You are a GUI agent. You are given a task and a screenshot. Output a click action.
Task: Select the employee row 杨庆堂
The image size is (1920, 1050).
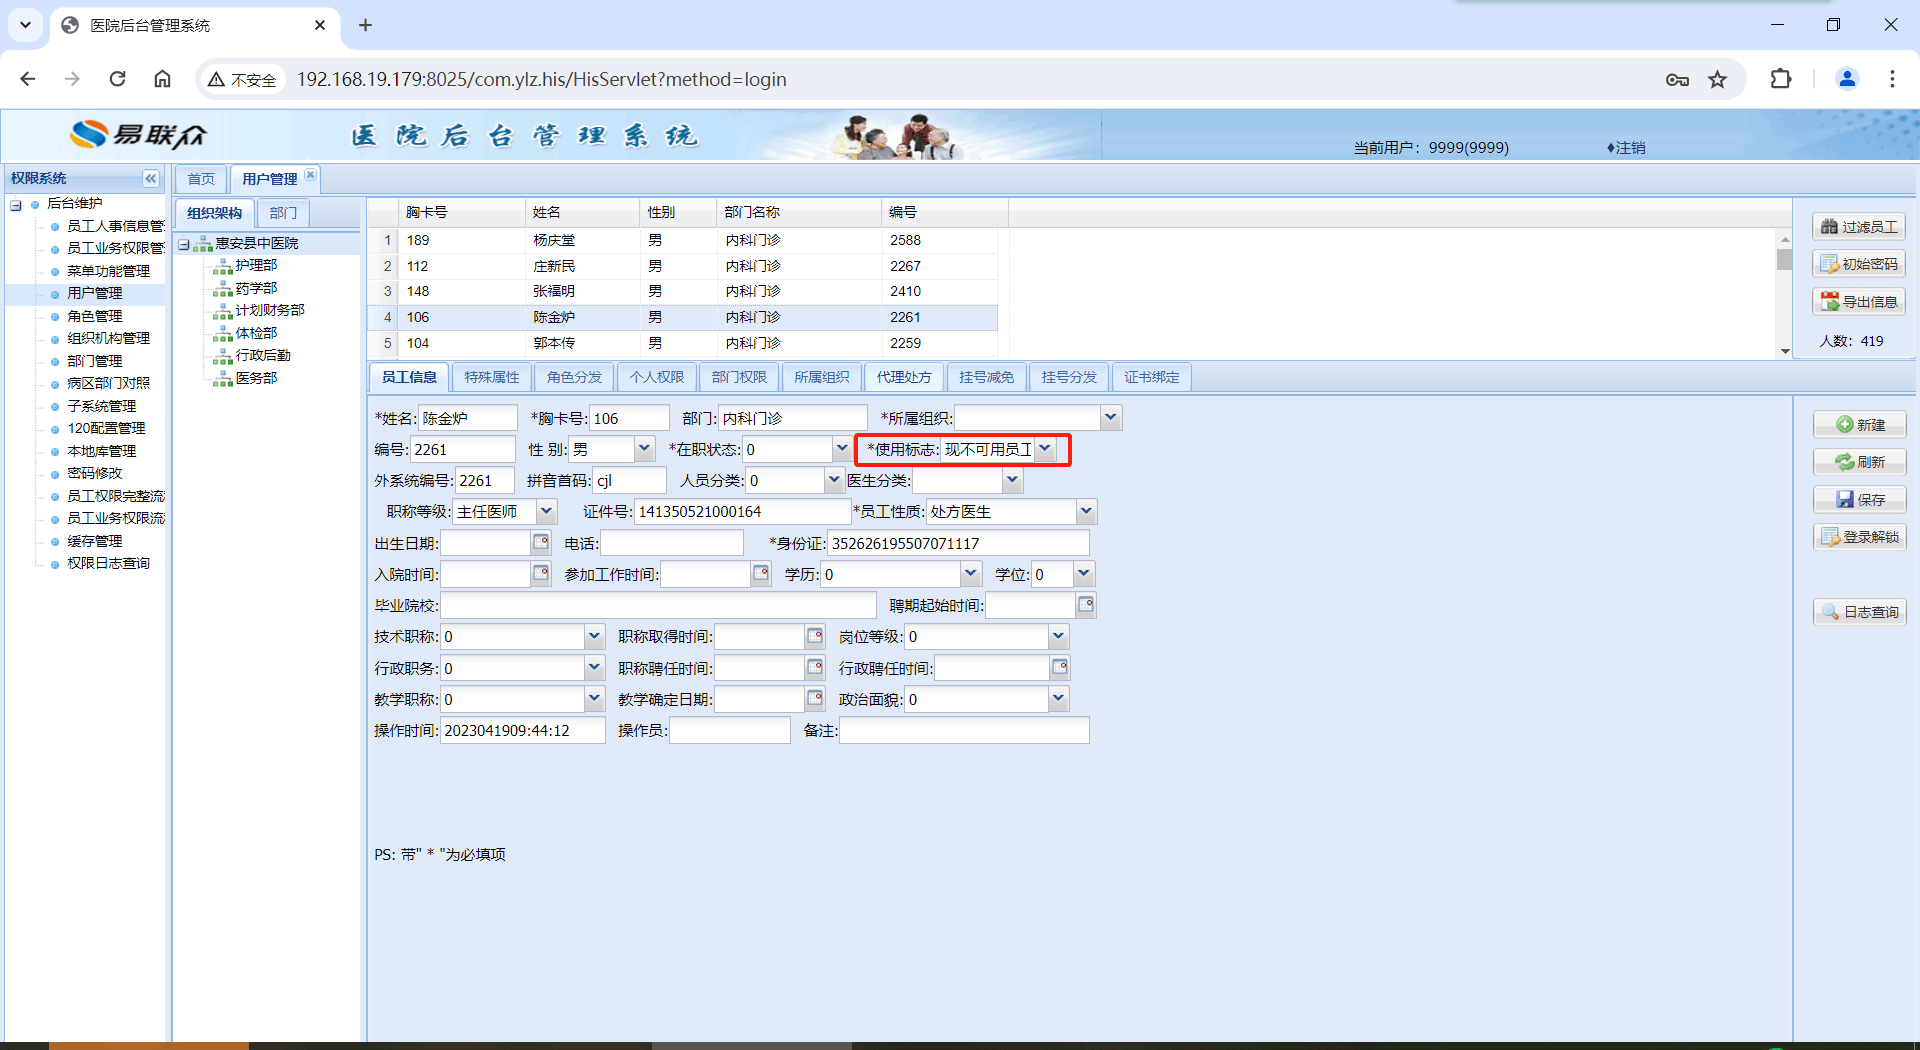click(x=683, y=240)
